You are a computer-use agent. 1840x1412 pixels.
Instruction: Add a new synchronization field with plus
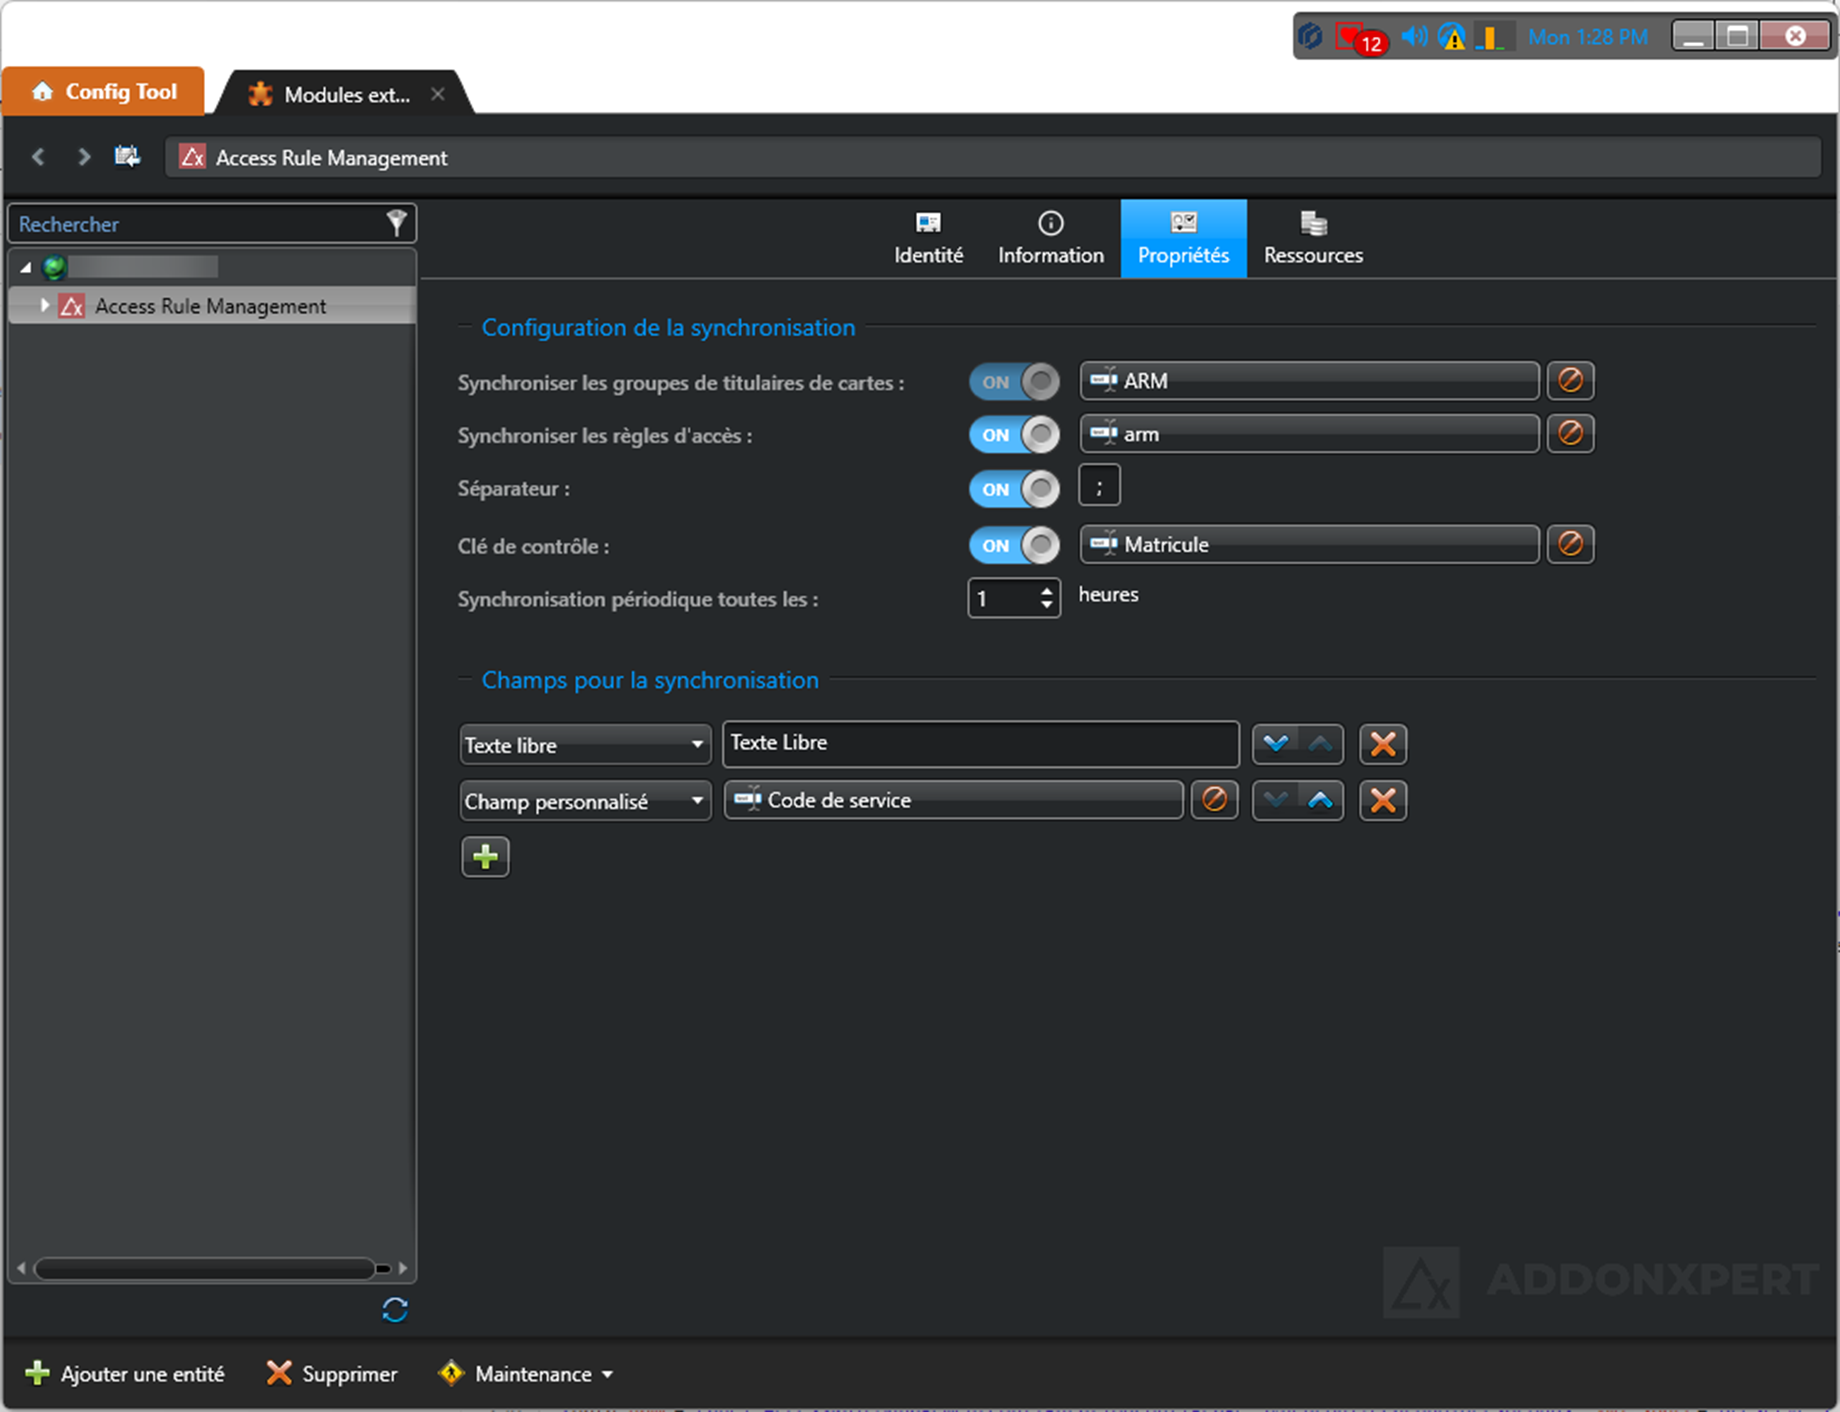click(x=485, y=857)
